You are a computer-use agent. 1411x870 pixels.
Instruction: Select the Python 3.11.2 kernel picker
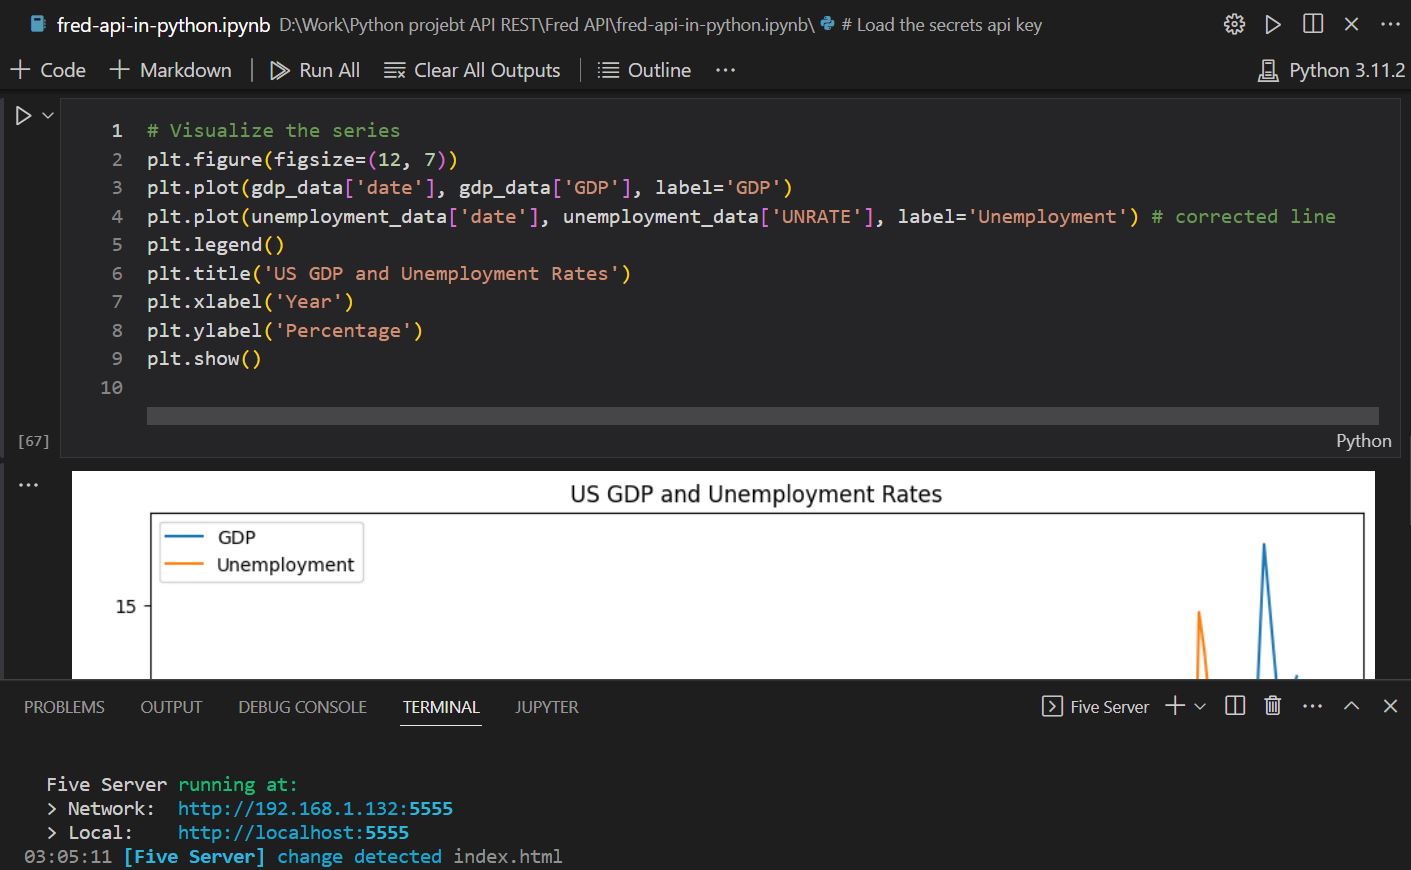(x=1331, y=70)
